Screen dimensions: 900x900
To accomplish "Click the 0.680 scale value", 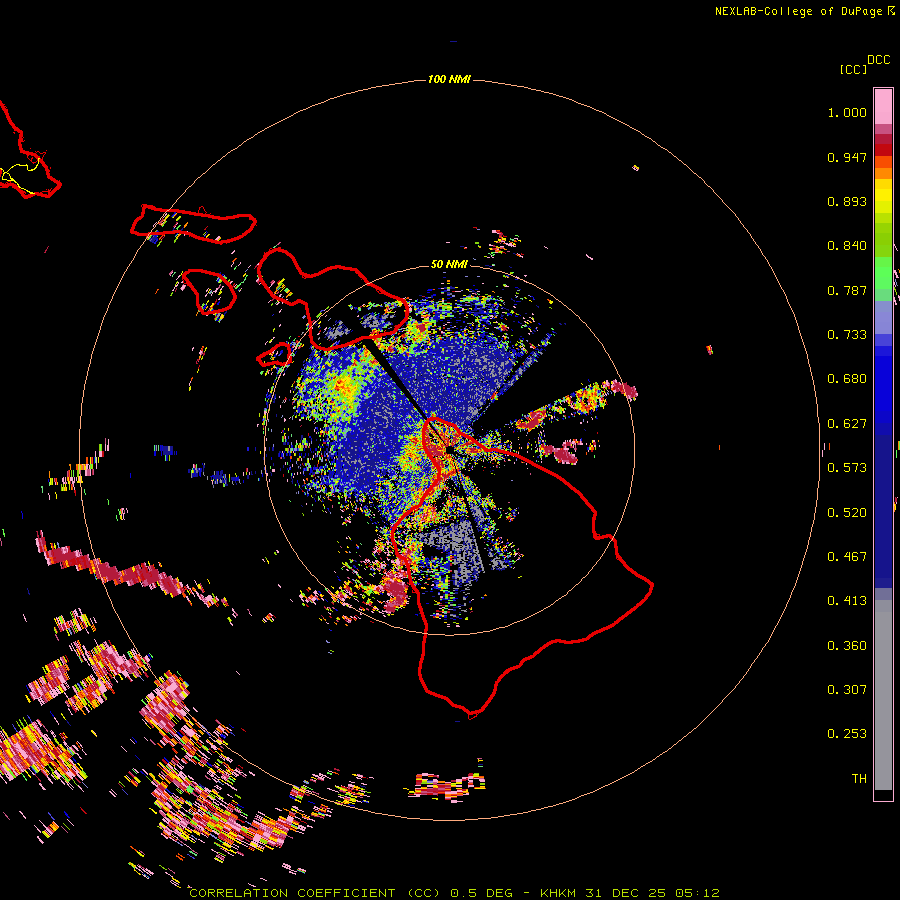I will click(x=847, y=379).
